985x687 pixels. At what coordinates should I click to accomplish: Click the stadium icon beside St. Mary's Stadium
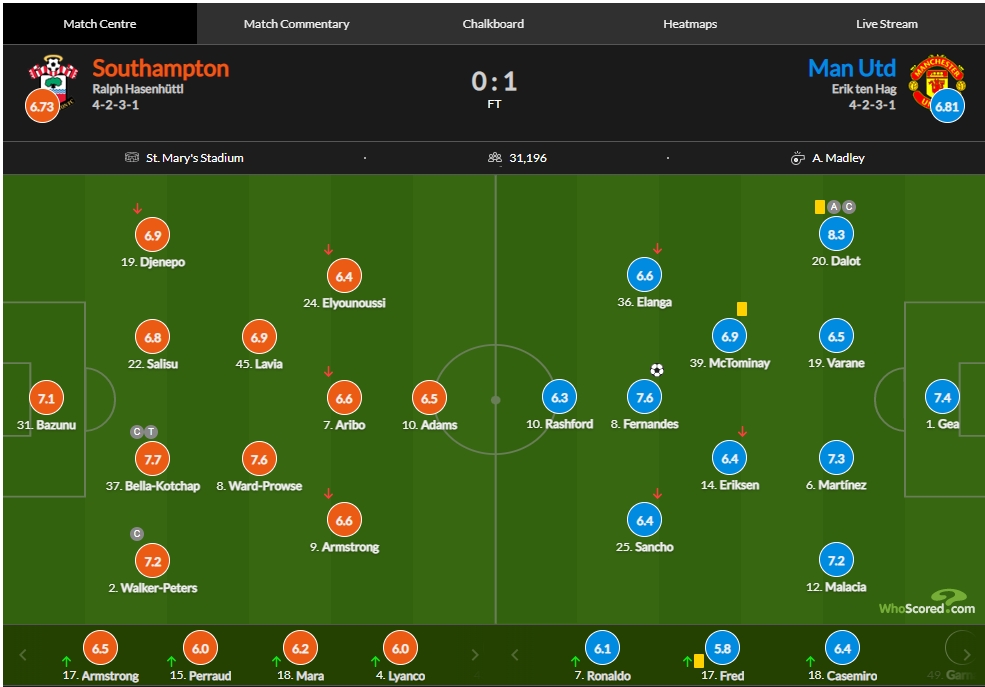coord(132,158)
